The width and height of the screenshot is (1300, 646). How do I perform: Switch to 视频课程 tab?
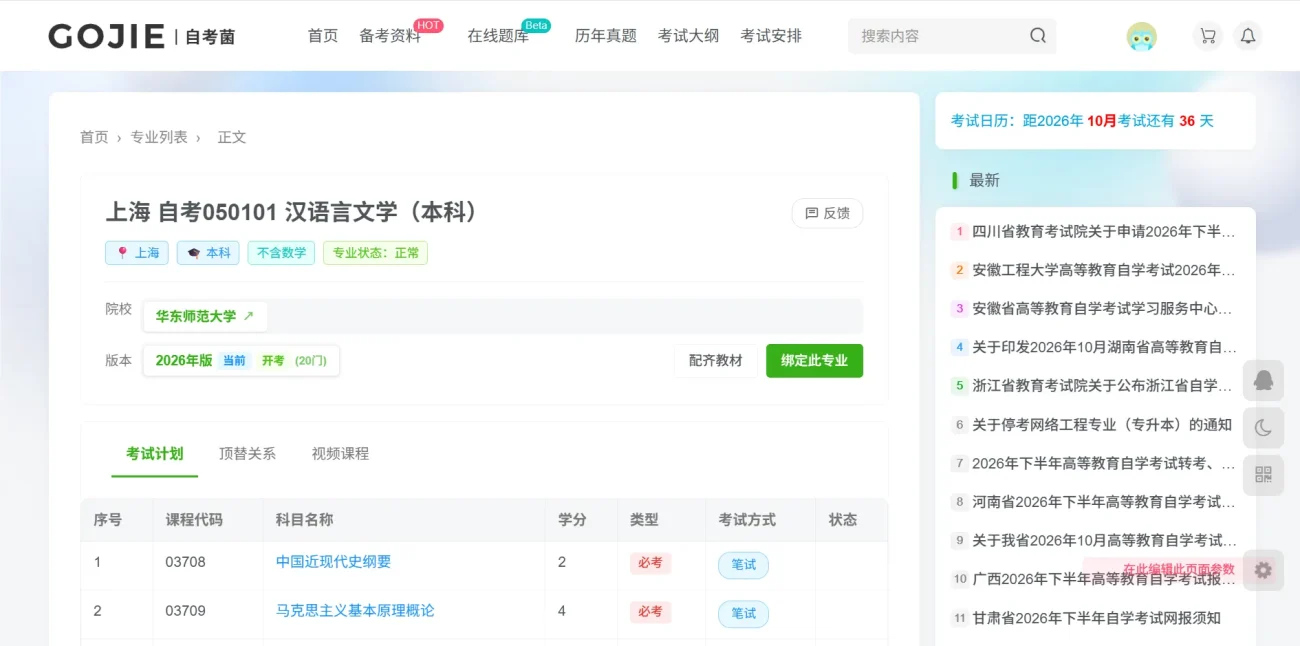[x=340, y=454]
